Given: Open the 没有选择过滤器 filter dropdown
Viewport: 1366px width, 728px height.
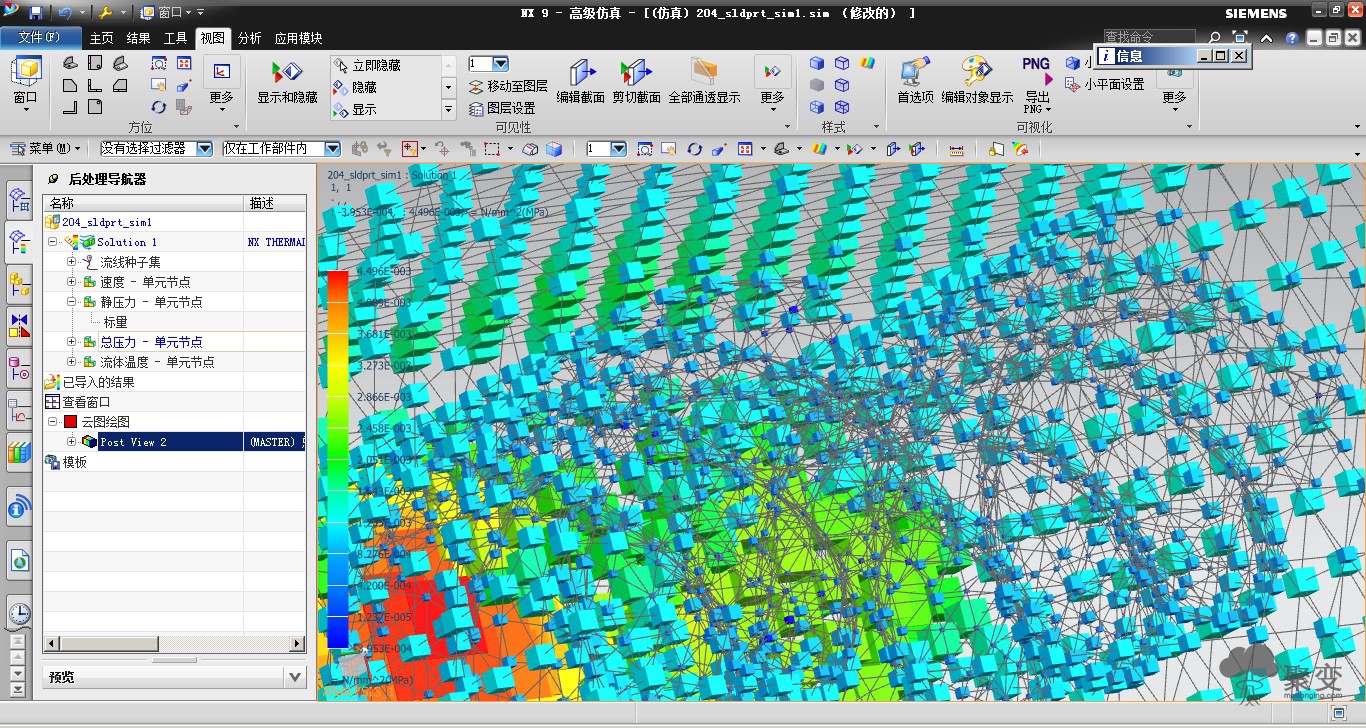Looking at the screenshot, I should (x=204, y=149).
